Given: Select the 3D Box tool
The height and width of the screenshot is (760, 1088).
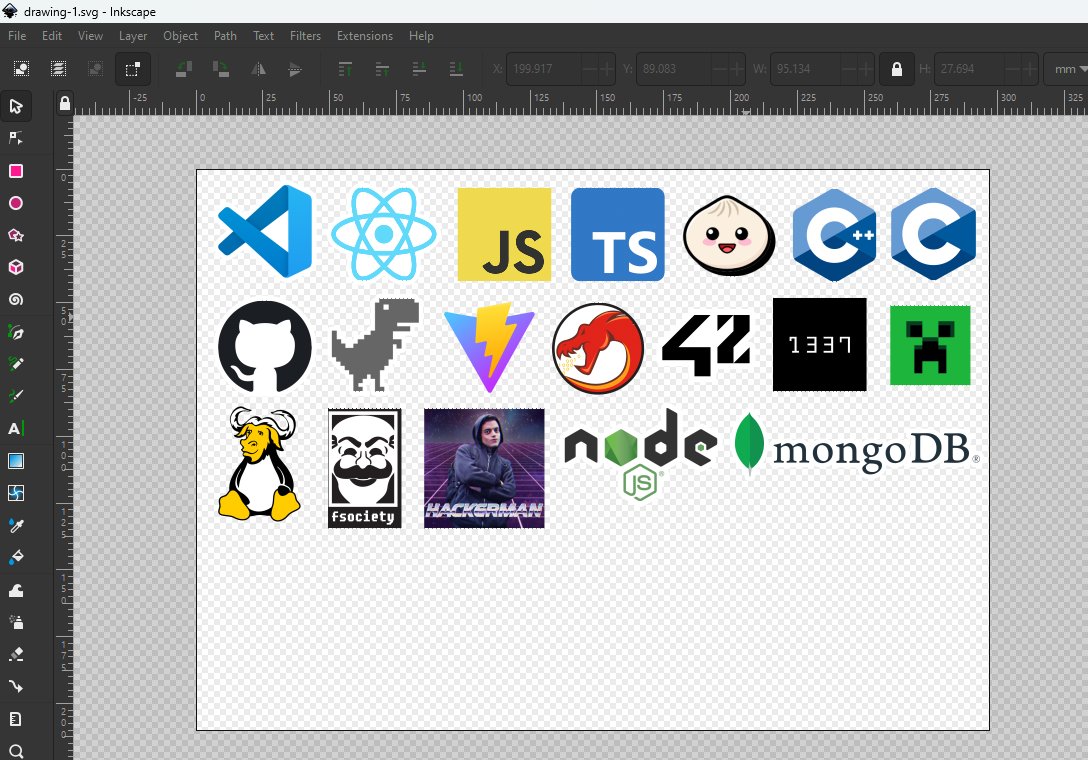Looking at the screenshot, I should [16, 267].
